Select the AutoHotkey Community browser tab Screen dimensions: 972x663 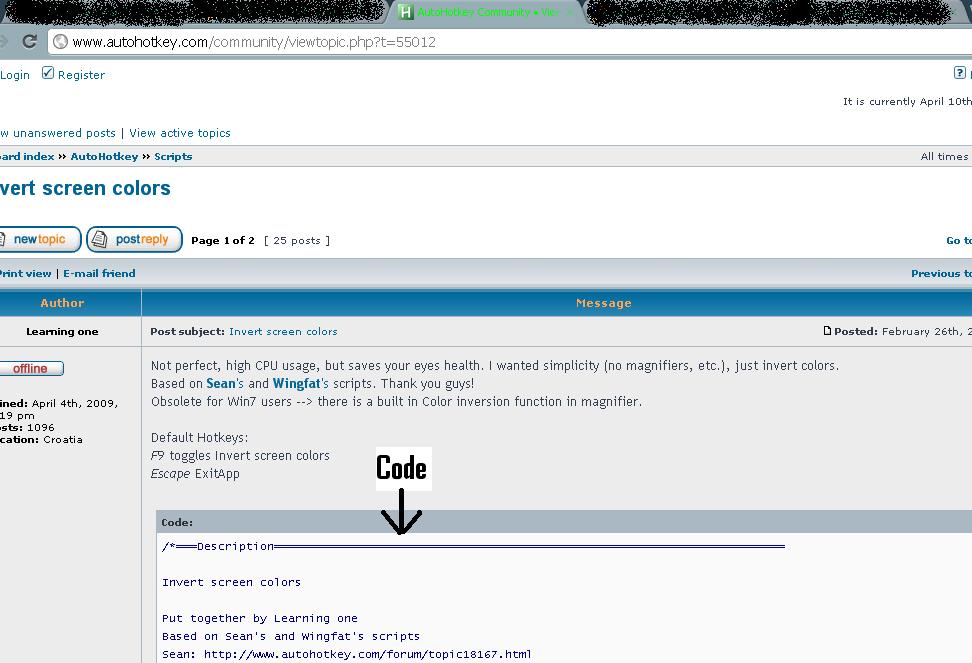coord(487,12)
